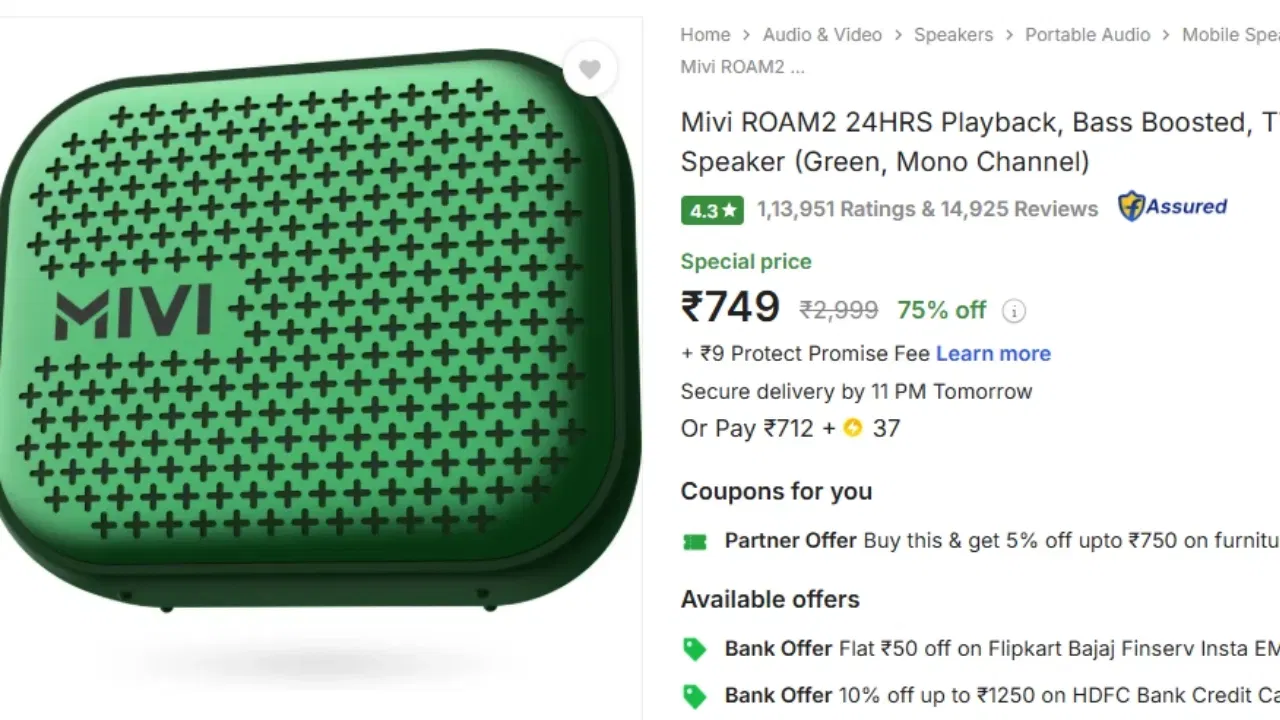Click the wishlist heart icon on product image
This screenshot has width=1280, height=720.
[x=590, y=68]
